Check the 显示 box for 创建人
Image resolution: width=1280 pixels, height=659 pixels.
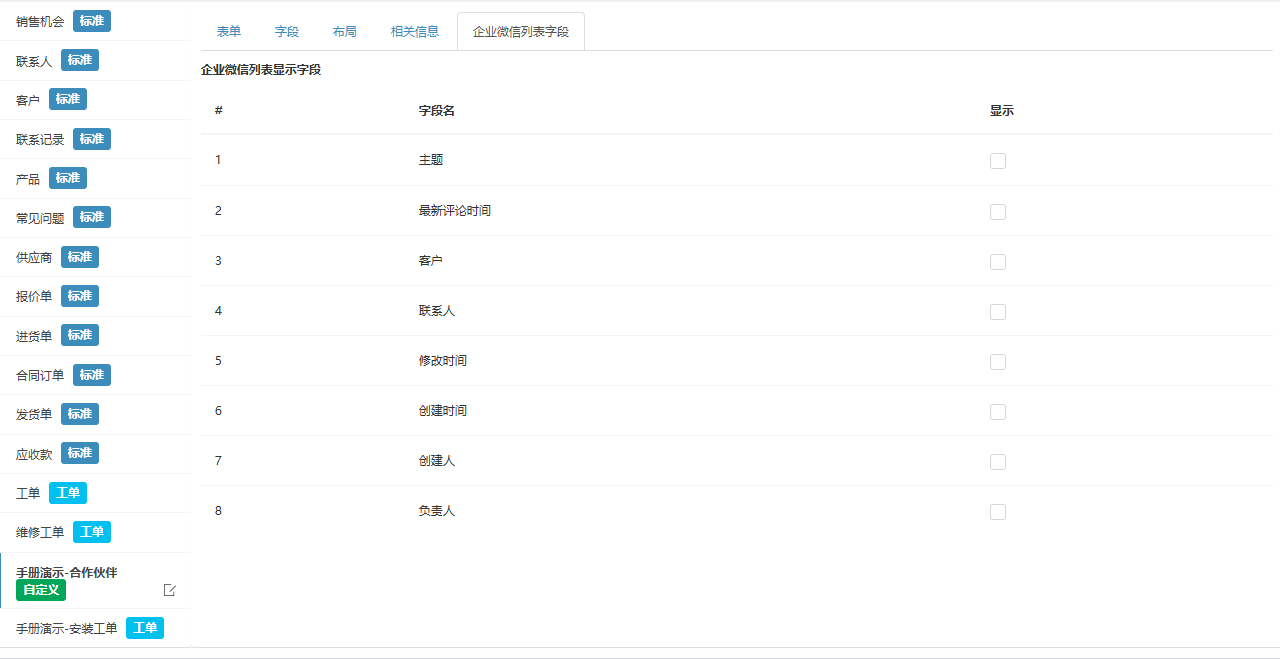click(x=998, y=462)
